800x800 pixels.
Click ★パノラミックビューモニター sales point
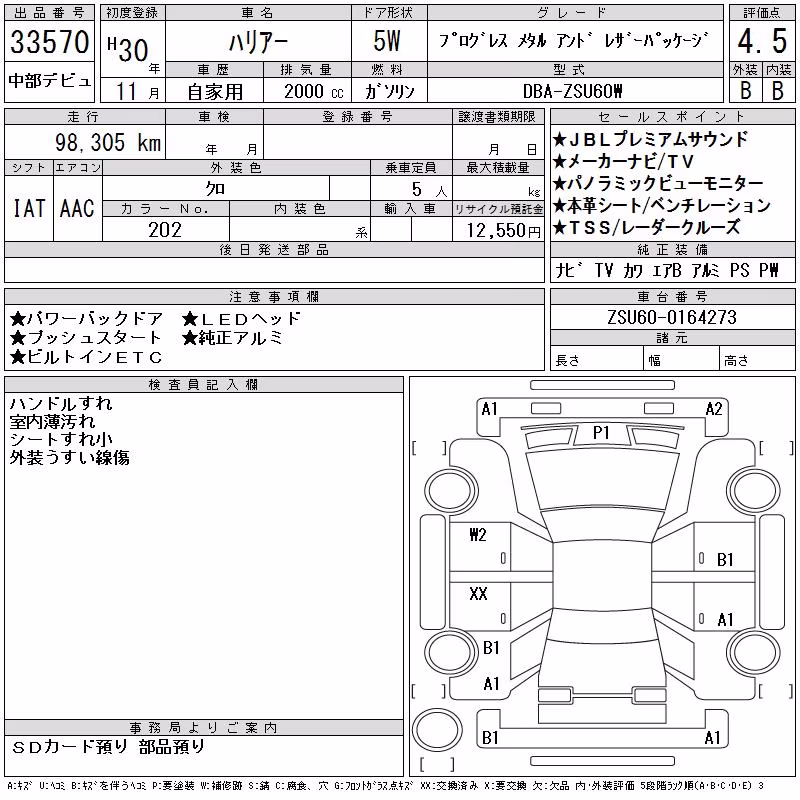coord(658,183)
